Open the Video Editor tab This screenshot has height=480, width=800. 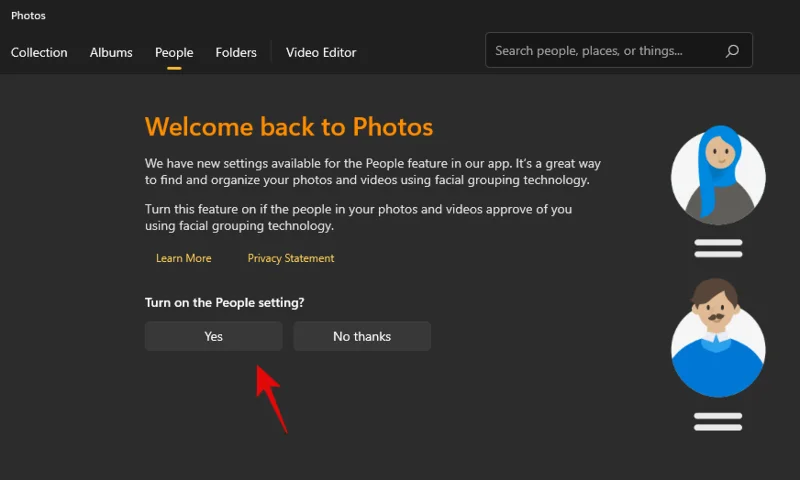321,53
